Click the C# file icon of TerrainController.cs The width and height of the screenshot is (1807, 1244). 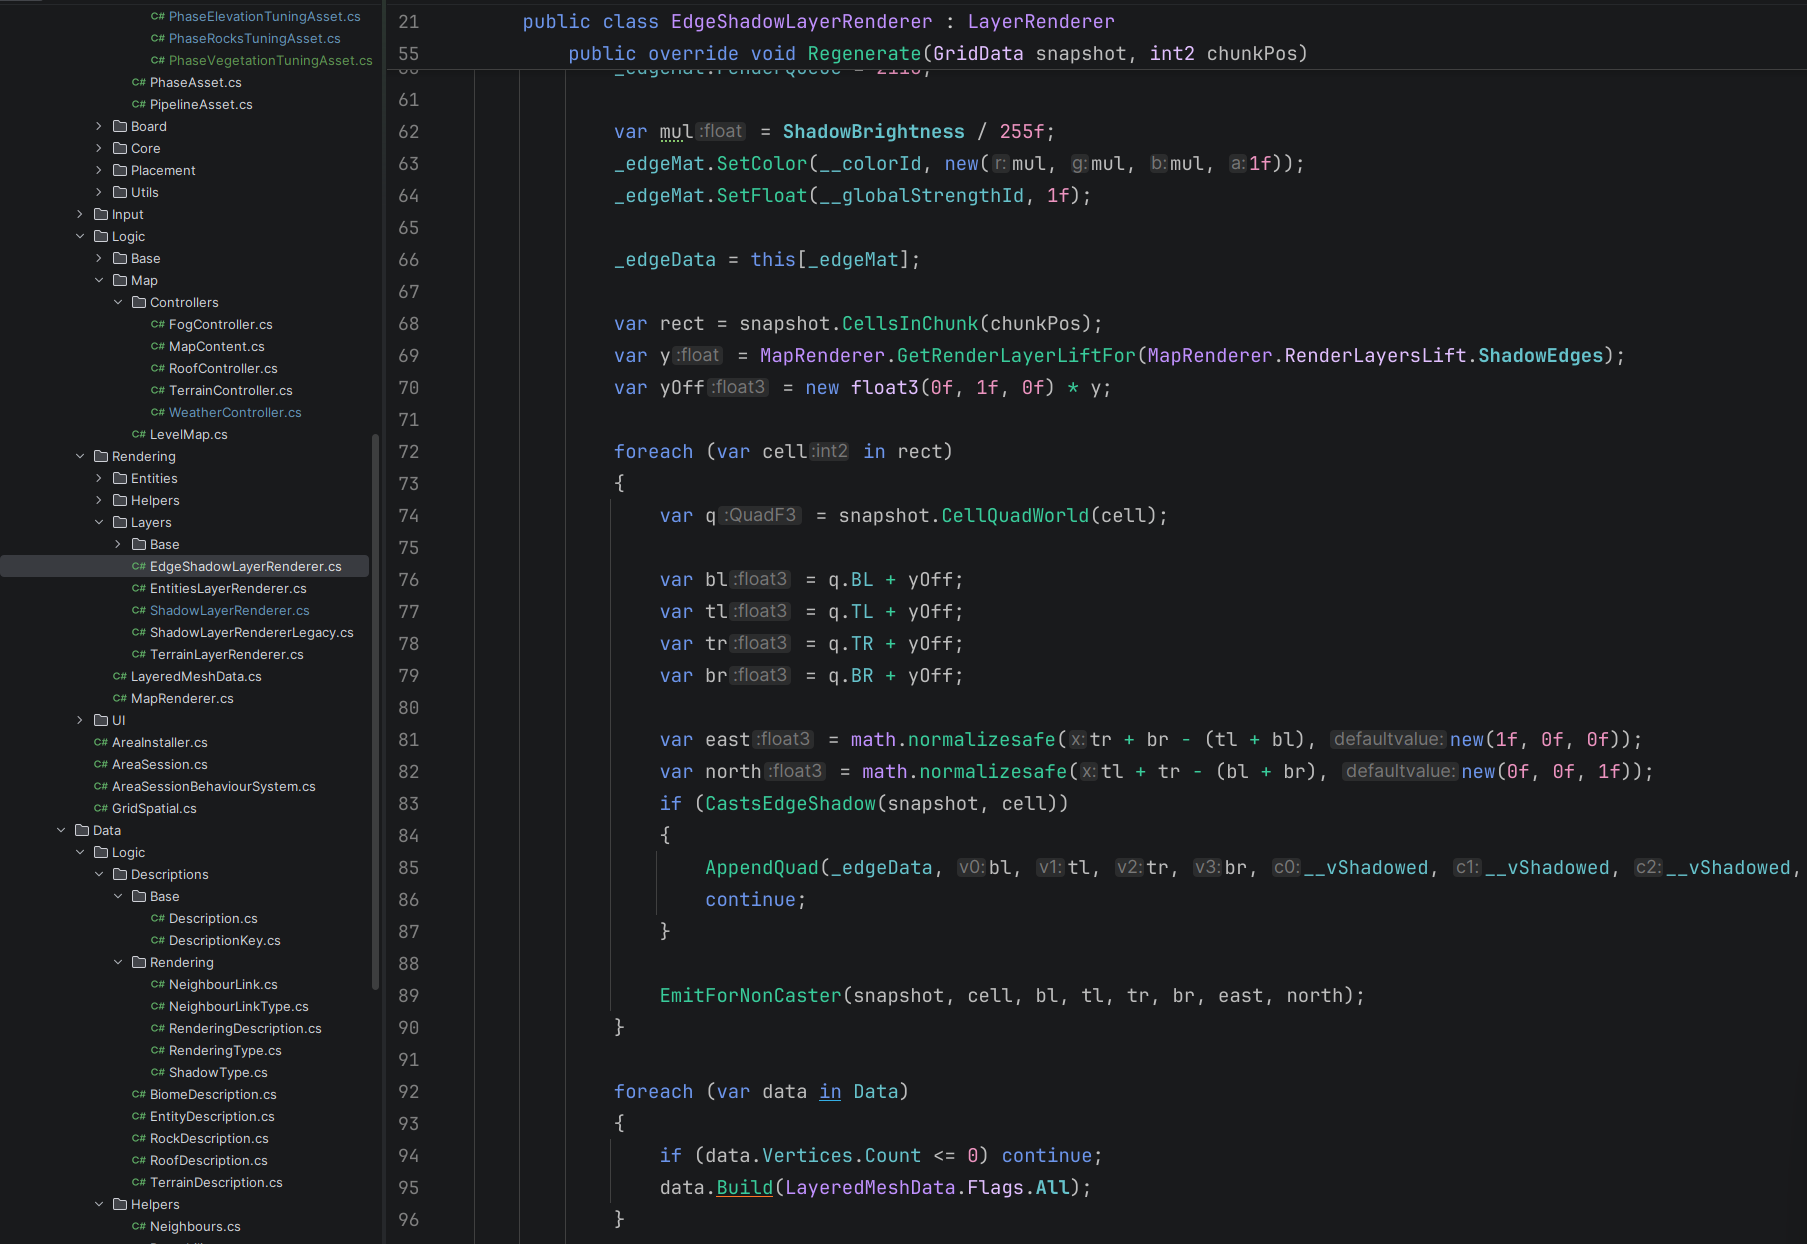[158, 391]
